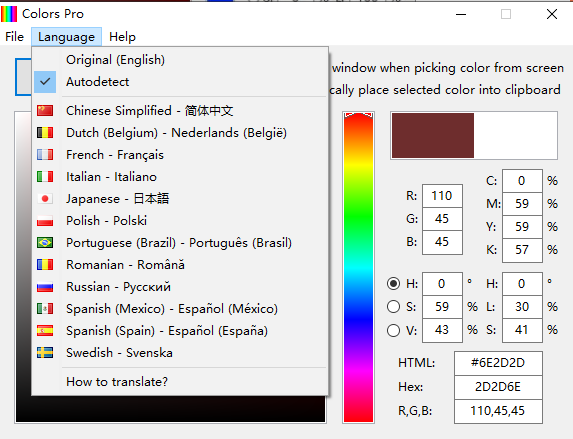The width and height of the screenshot is (573, 439).
Task: Click the HTML field #6E2D2D
Action: 498,363
